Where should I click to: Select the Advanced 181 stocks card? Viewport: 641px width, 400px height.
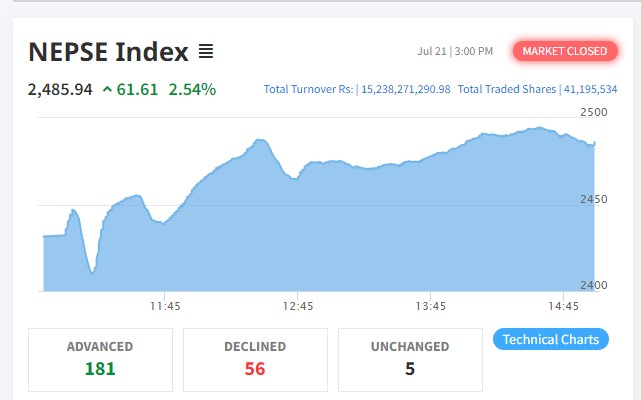(99, 359)
